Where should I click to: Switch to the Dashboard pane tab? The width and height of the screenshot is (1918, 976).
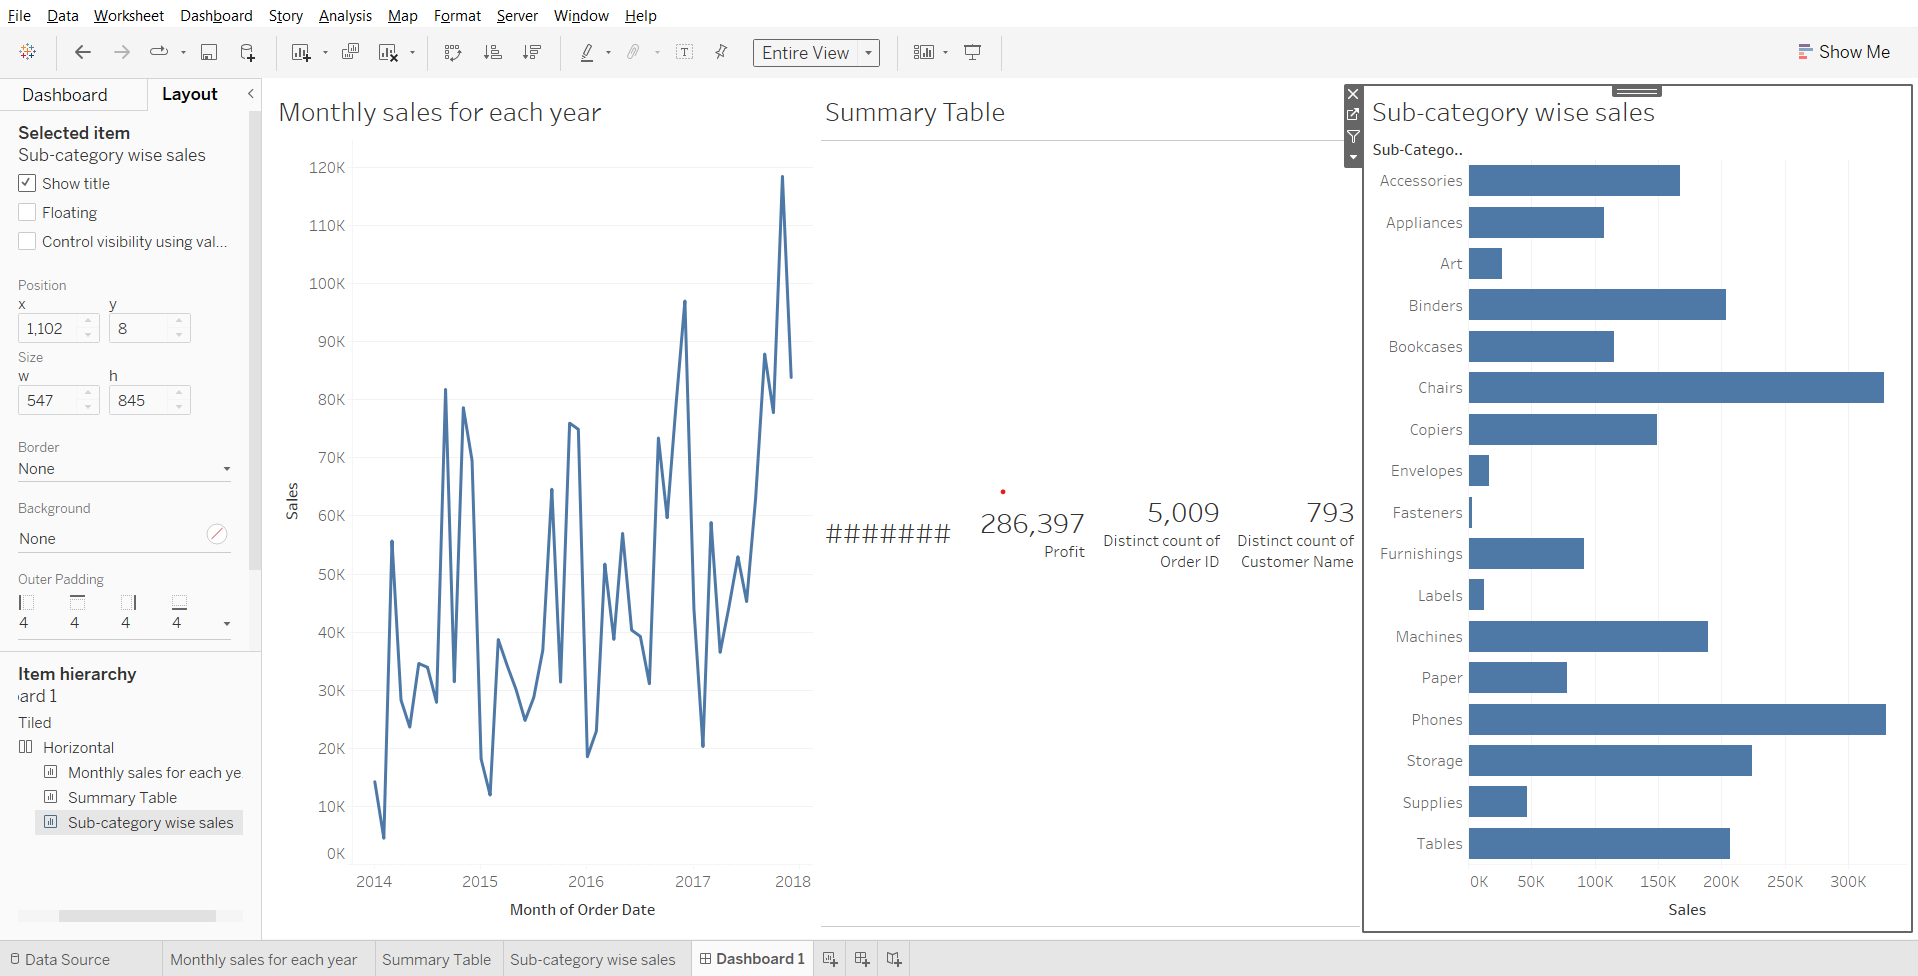point(65,95)
